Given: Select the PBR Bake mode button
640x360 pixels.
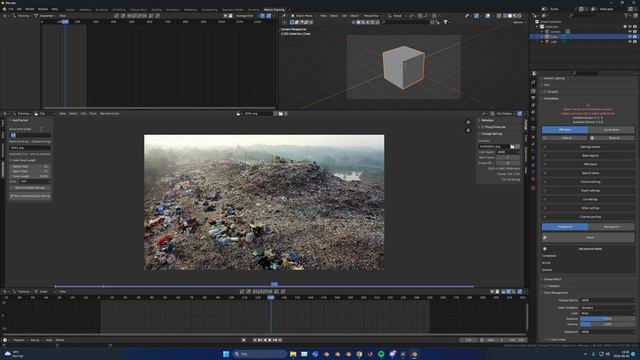Looking at the screenshot, I should [565, 130].
